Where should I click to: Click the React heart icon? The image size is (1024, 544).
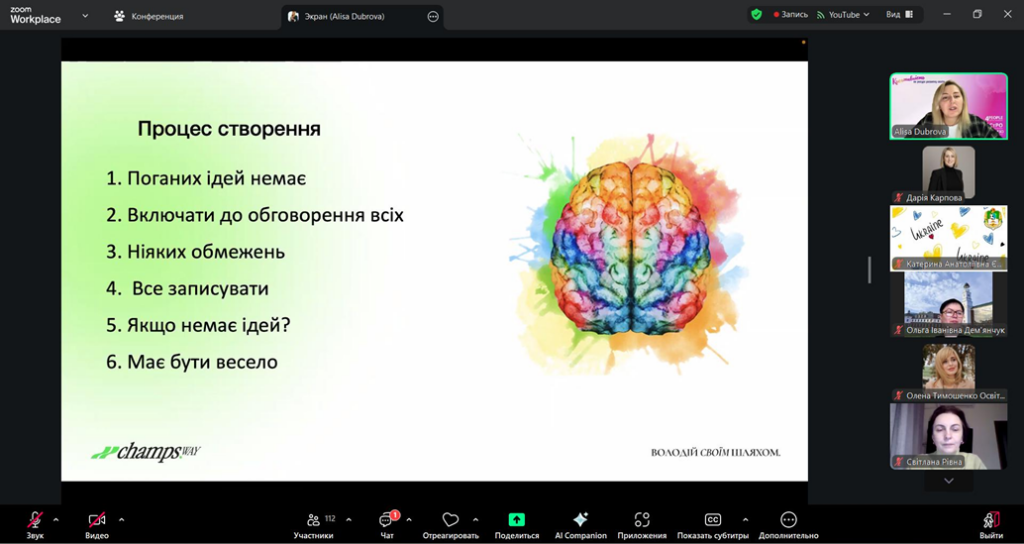450,520
